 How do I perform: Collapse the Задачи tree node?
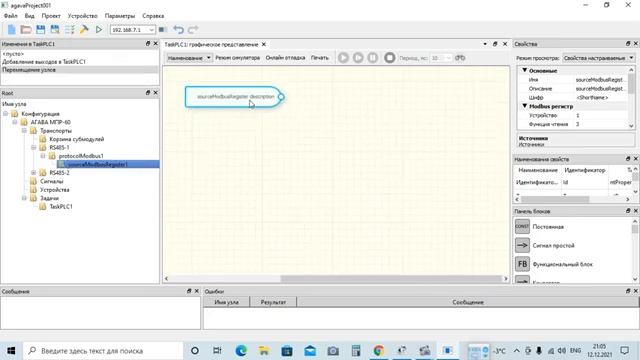(24, 198)
